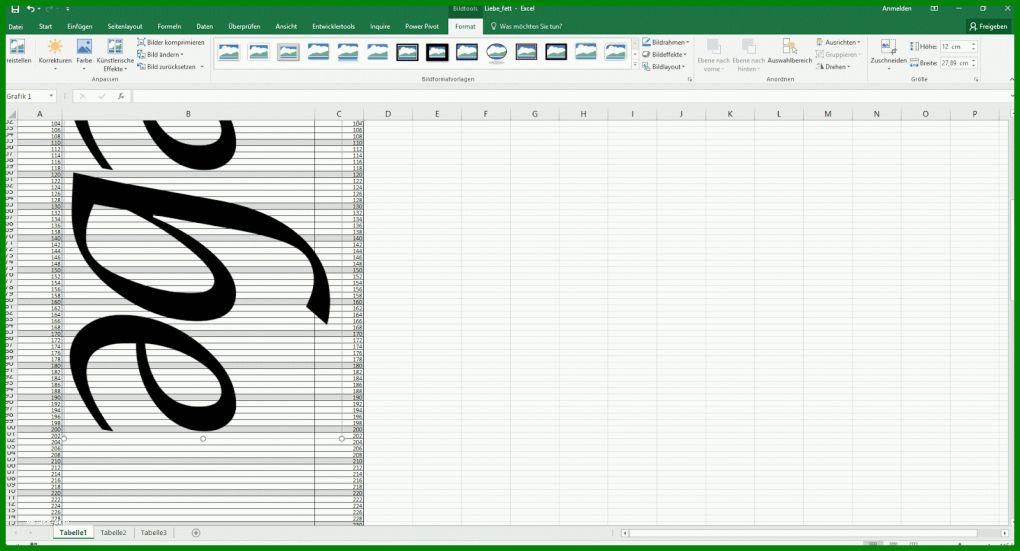Open the undo history dropdown arrow

coord(39,9)
